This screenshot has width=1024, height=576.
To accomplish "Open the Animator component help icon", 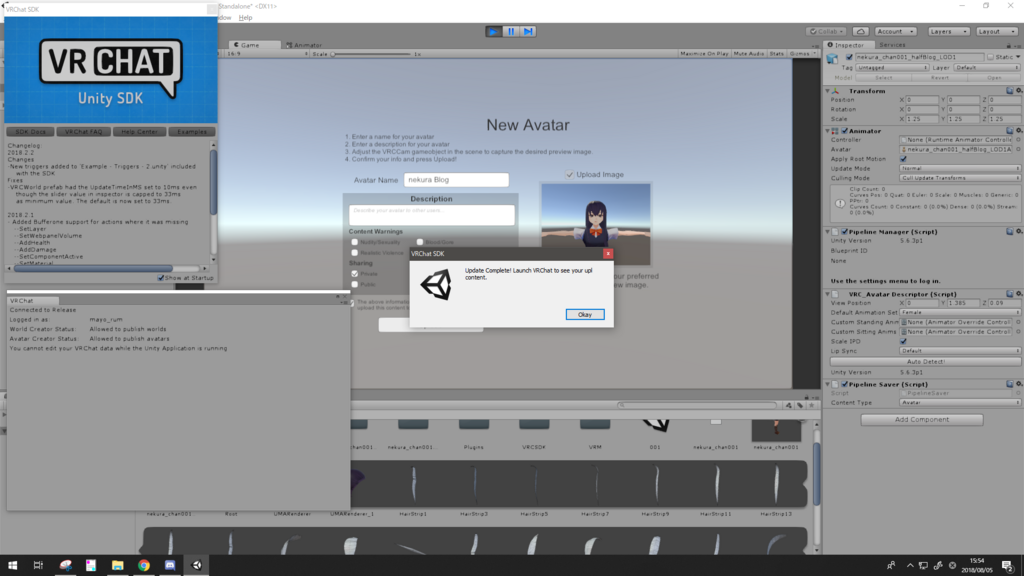I will pyautogui.click(x=1010, y=131).
